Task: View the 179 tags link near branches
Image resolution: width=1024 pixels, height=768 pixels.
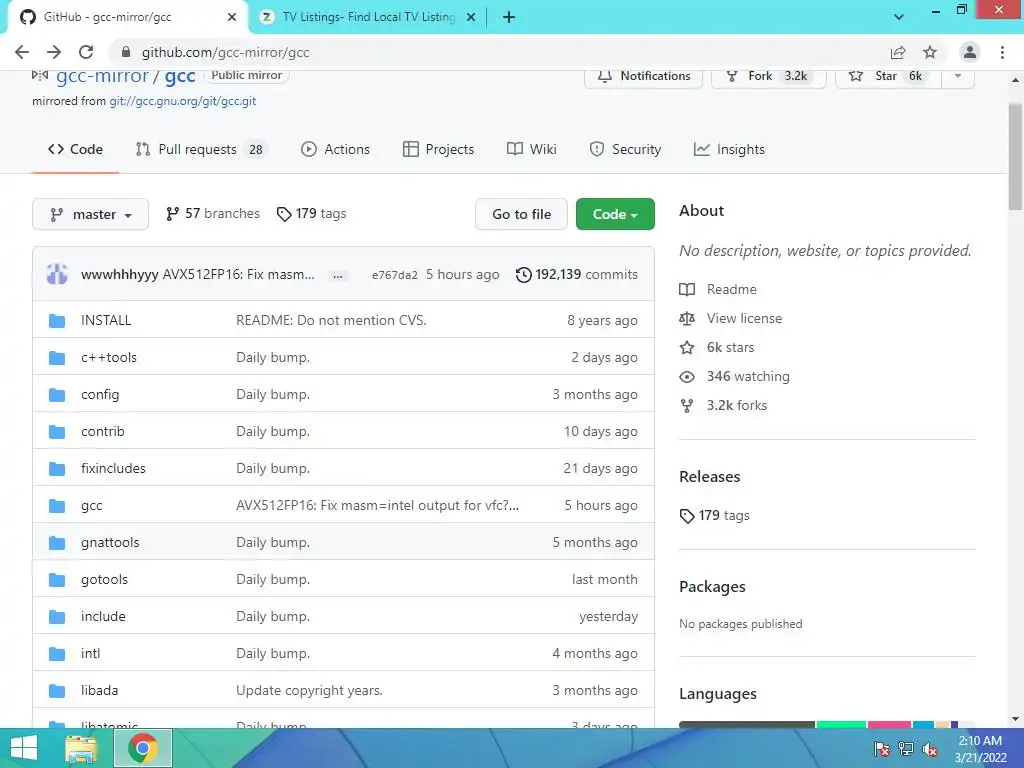Action: [312, 214]
